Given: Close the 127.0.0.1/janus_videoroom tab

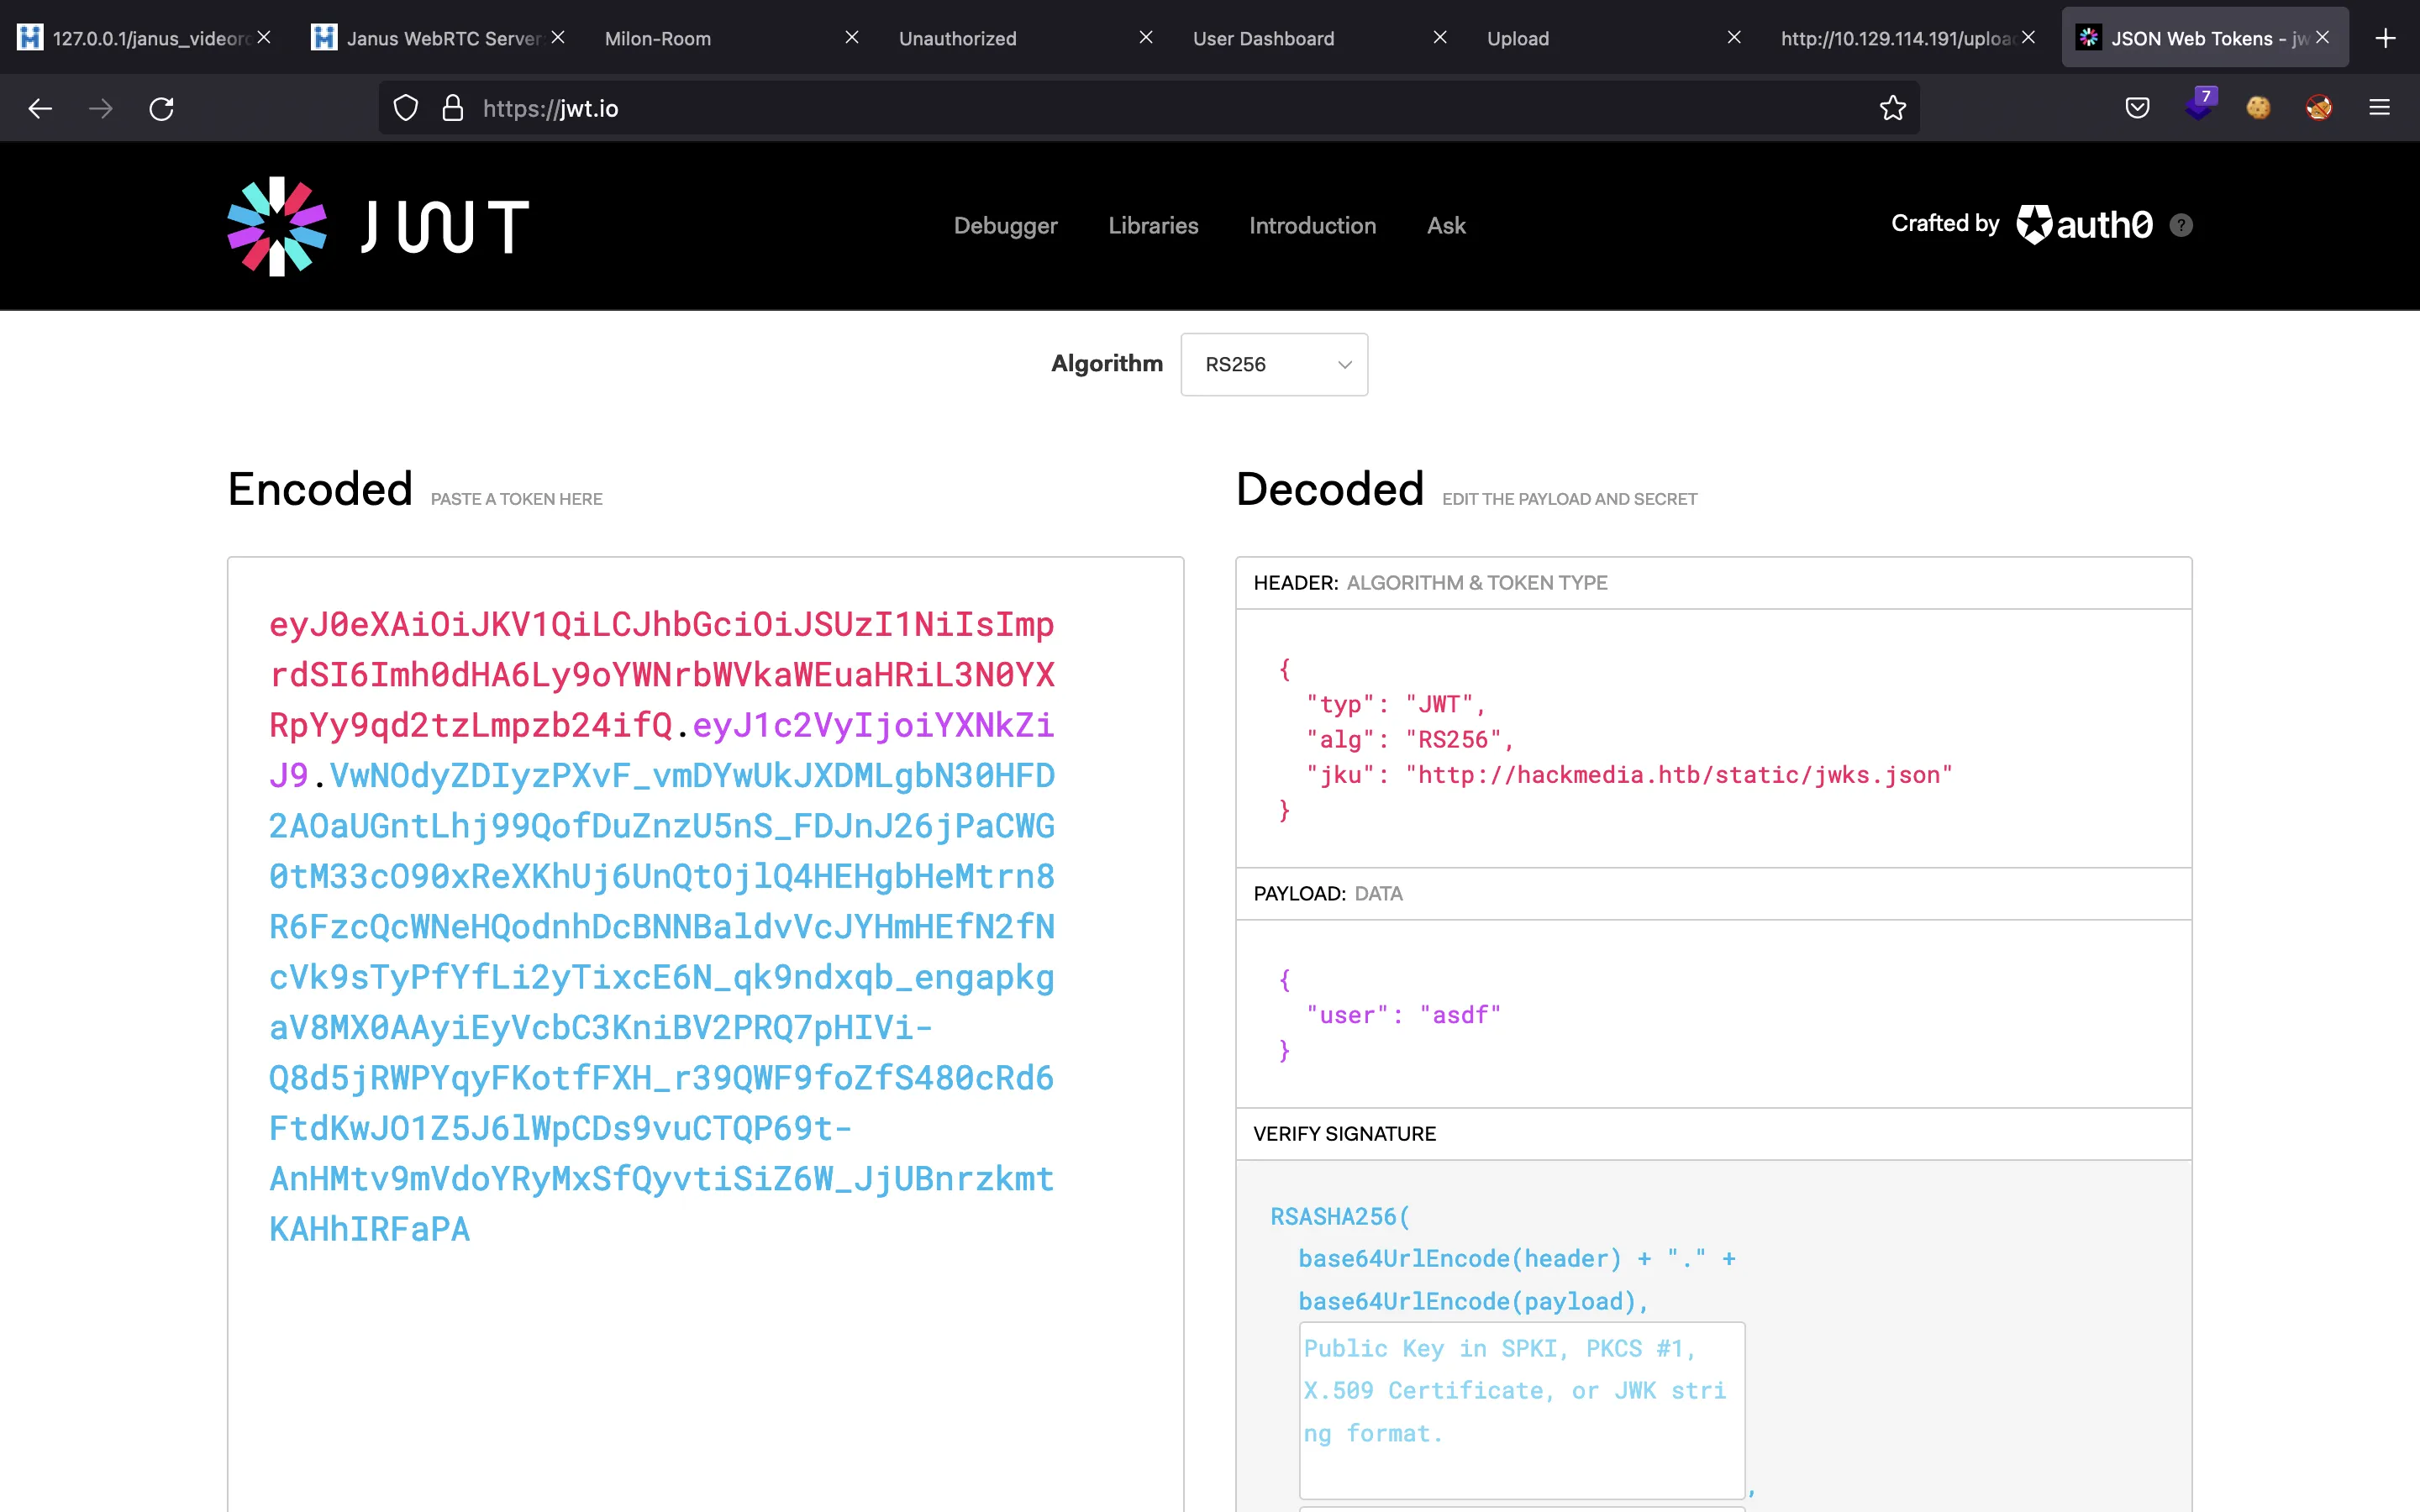Looking at the screenshot, I should (x=264, y=37).
